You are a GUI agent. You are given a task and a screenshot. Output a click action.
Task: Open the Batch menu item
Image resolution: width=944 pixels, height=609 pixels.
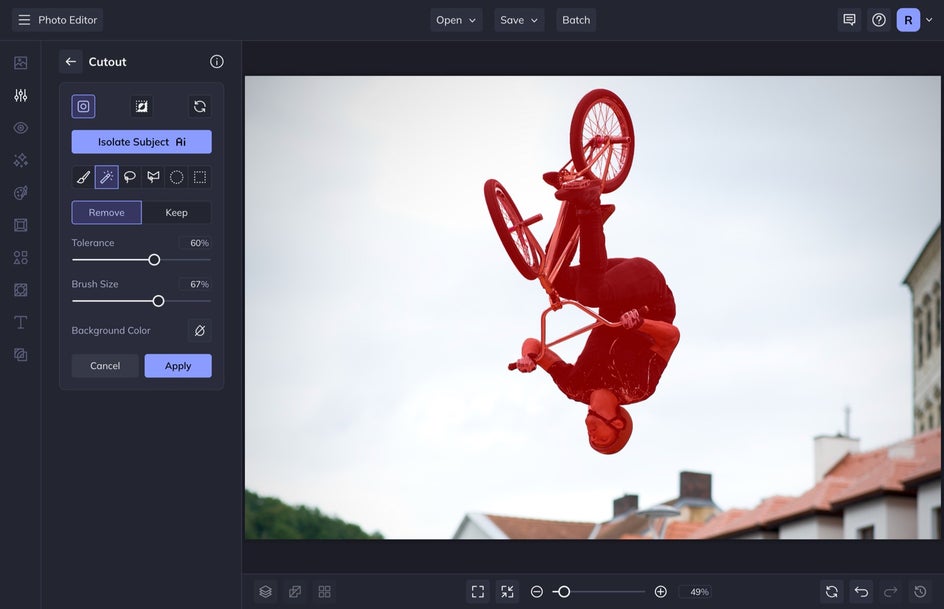[576, 20]
